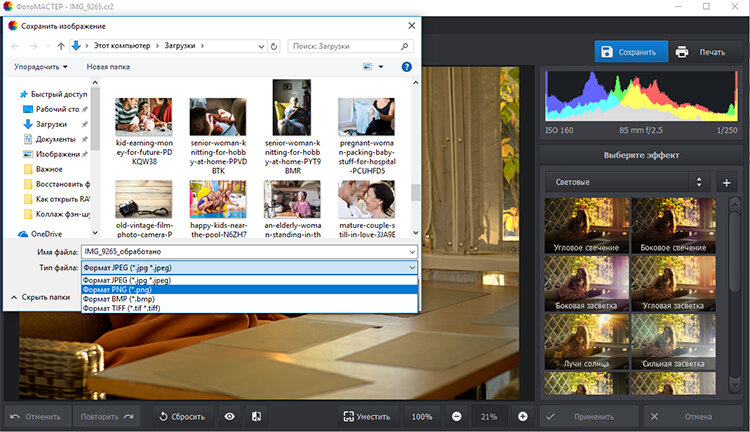Click the effects list vertical scrollbar
Viewport: 750px width, 432px height.
tap(735, 296)
